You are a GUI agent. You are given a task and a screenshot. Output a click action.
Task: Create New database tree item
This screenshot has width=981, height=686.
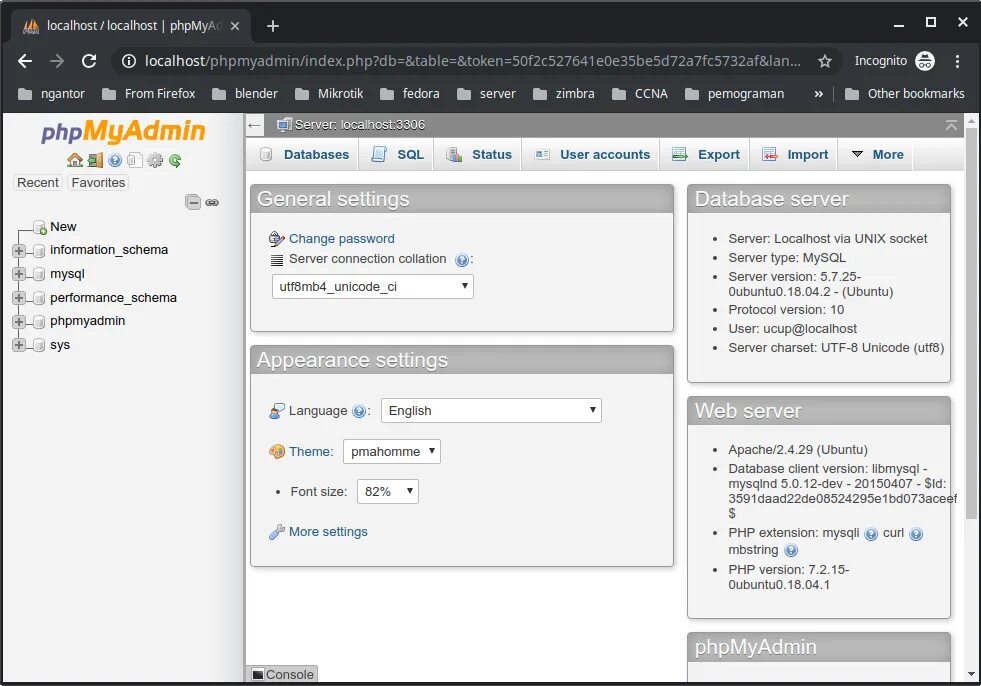[63, 227]
